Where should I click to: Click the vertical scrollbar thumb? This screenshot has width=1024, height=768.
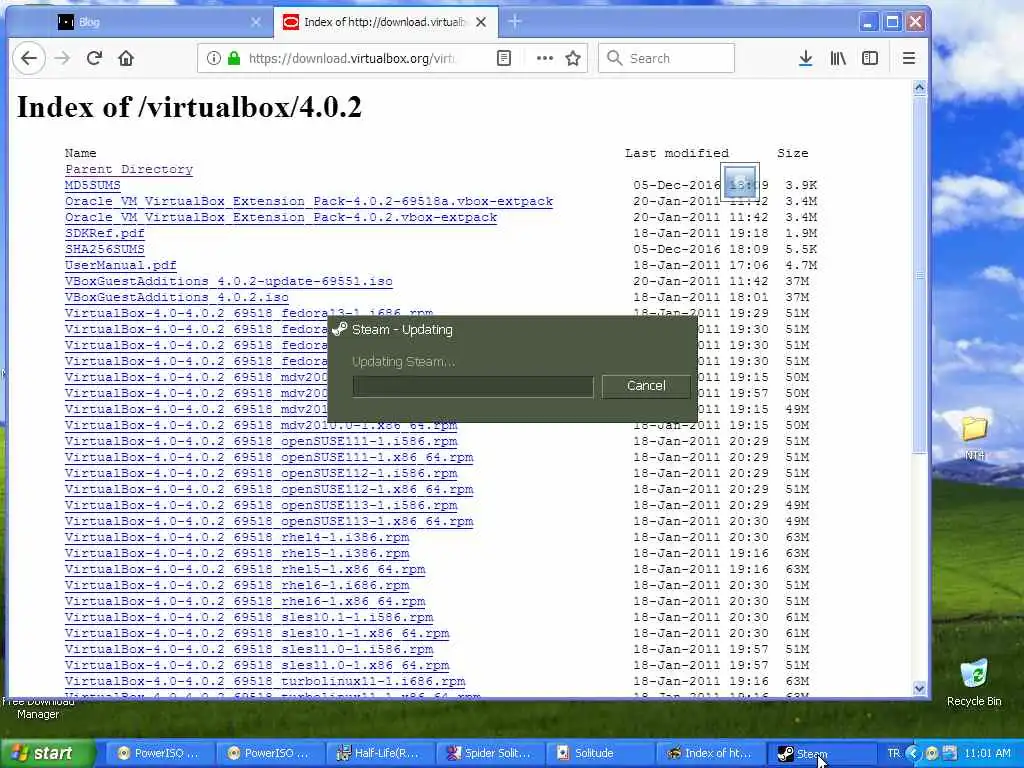tap(920, 274)
